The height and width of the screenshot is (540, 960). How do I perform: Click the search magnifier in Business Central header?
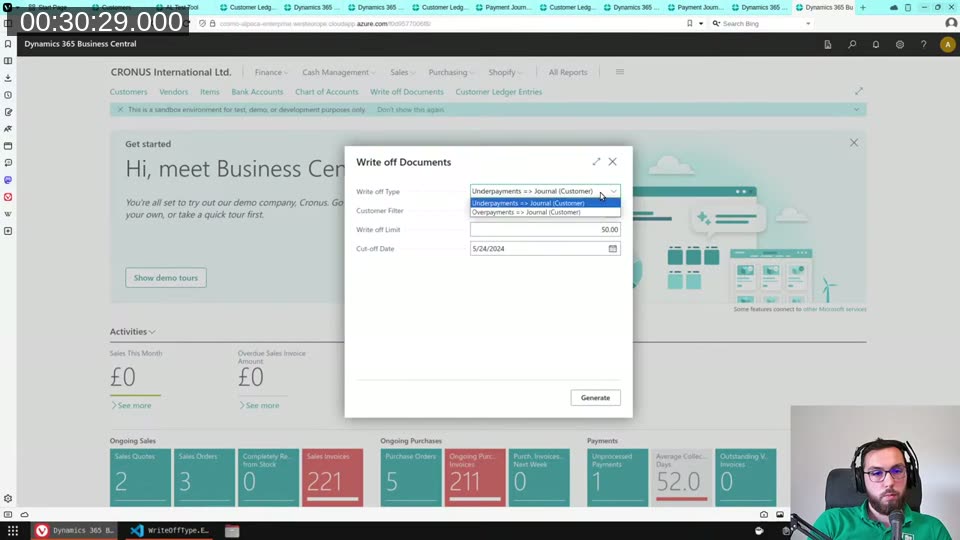[x=852, y=44]
